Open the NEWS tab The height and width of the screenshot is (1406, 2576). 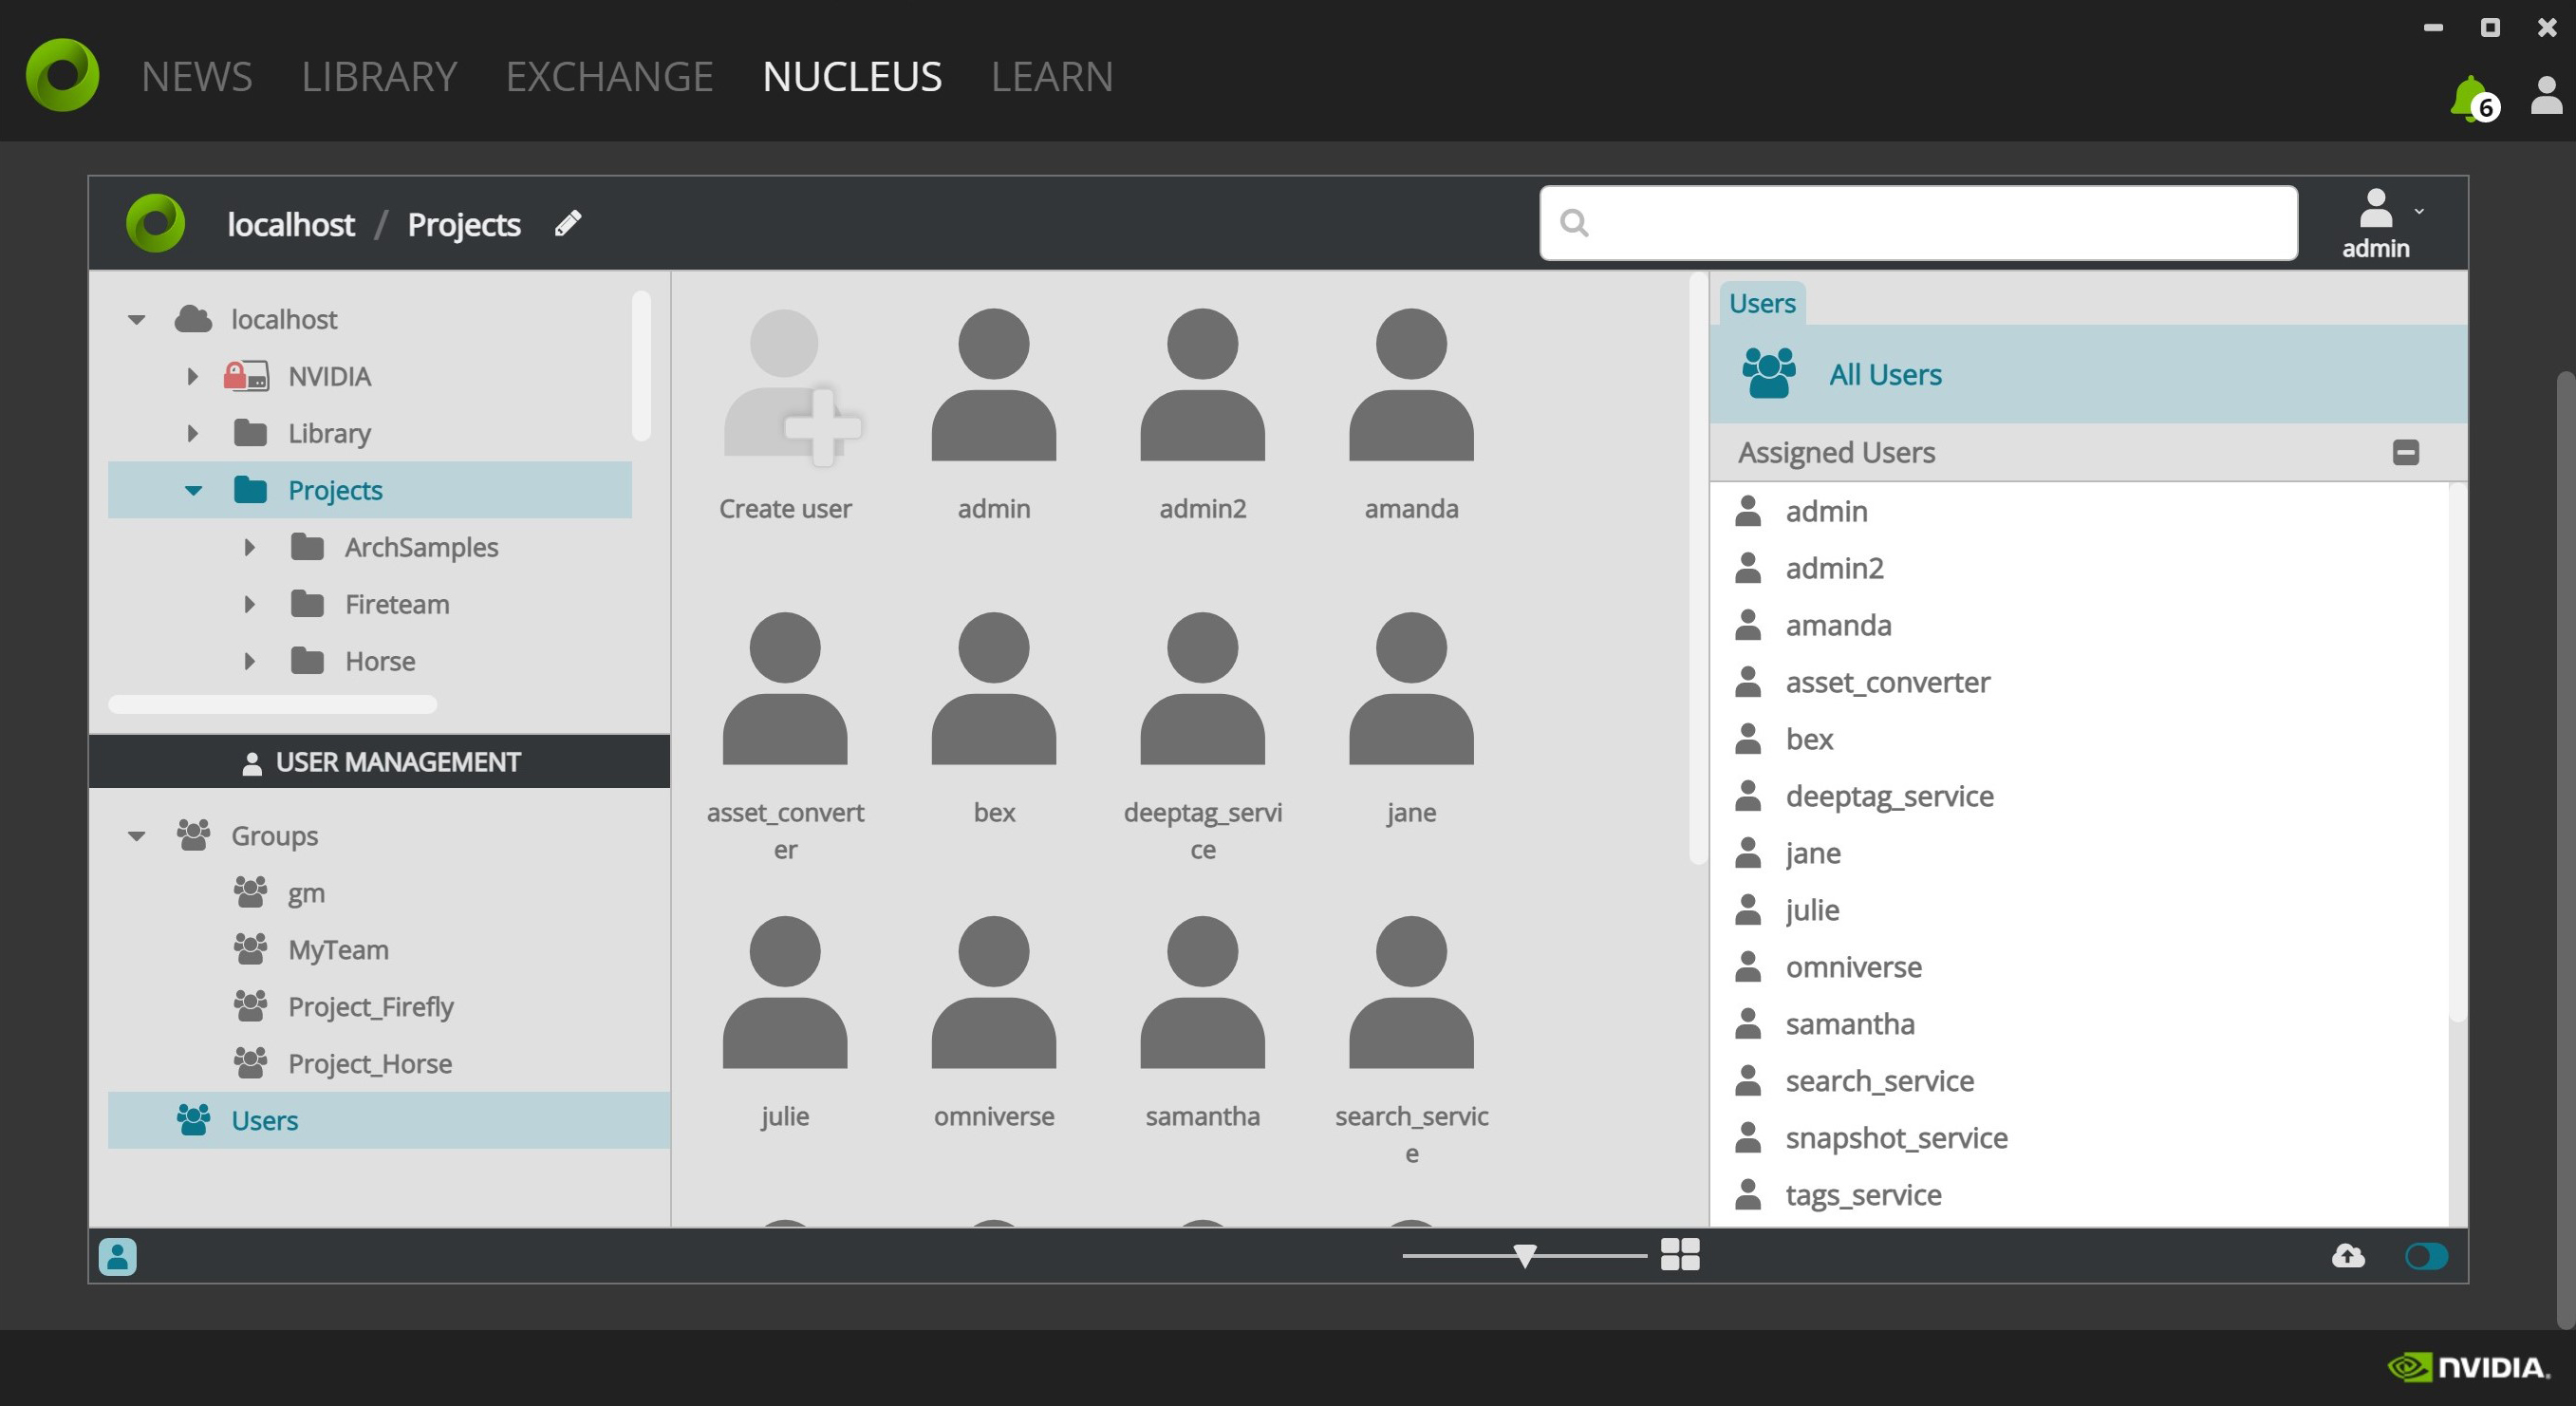[197, 76]
